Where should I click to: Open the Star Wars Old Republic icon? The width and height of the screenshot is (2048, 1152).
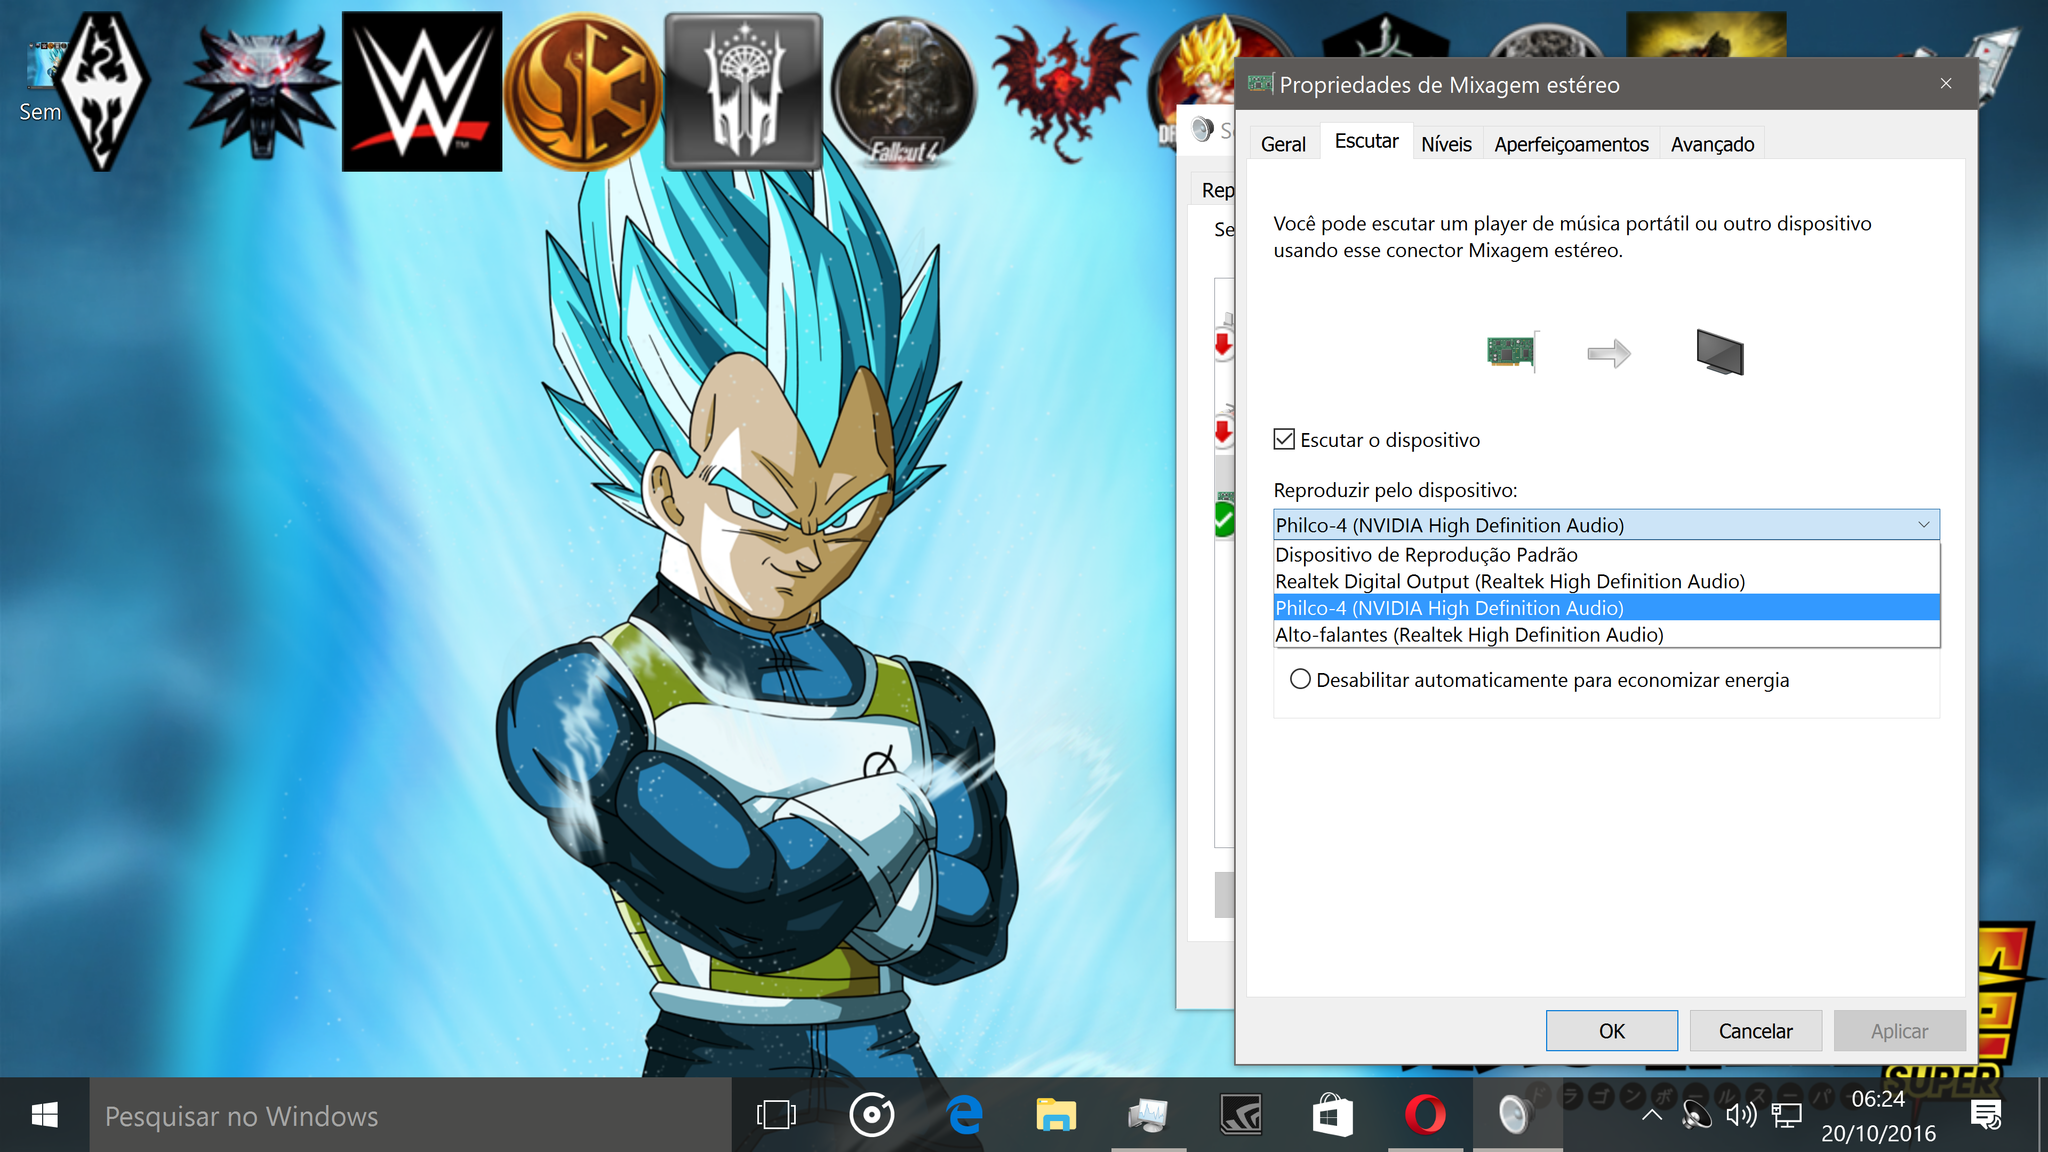tap(582, 91)
